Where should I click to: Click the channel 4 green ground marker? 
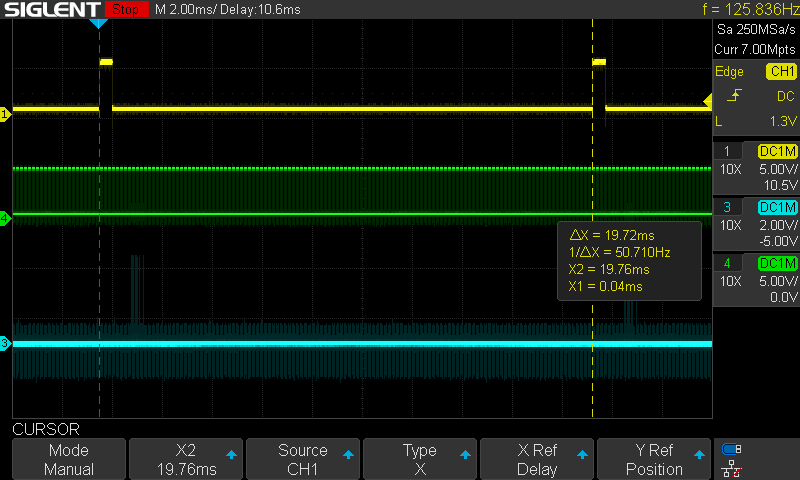click(5, 218)
